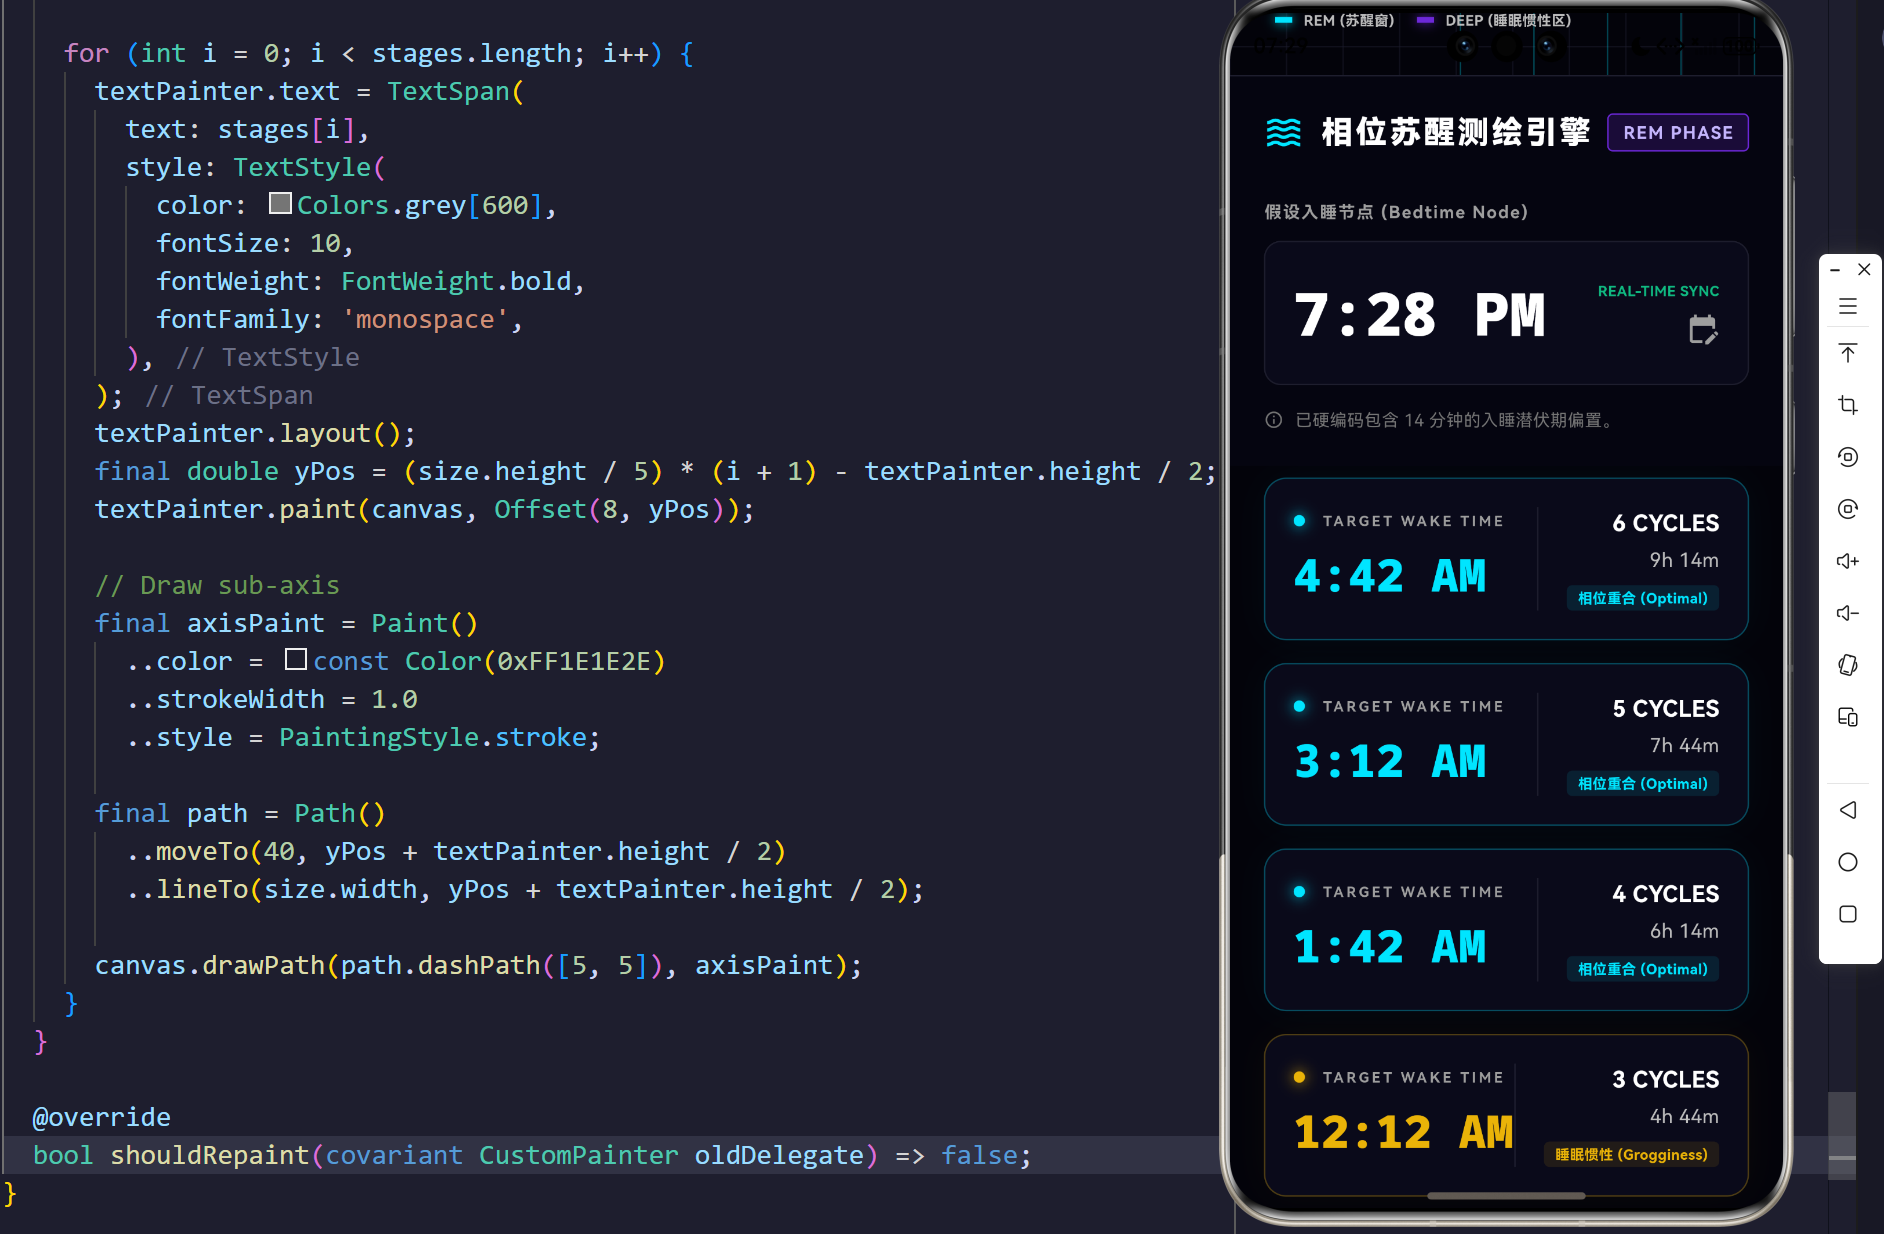This screenshot has width=1884, height=1234.
Task: Click 'stages.length' in the for loop
Action: pyautogui.click(x=471, y=53)
